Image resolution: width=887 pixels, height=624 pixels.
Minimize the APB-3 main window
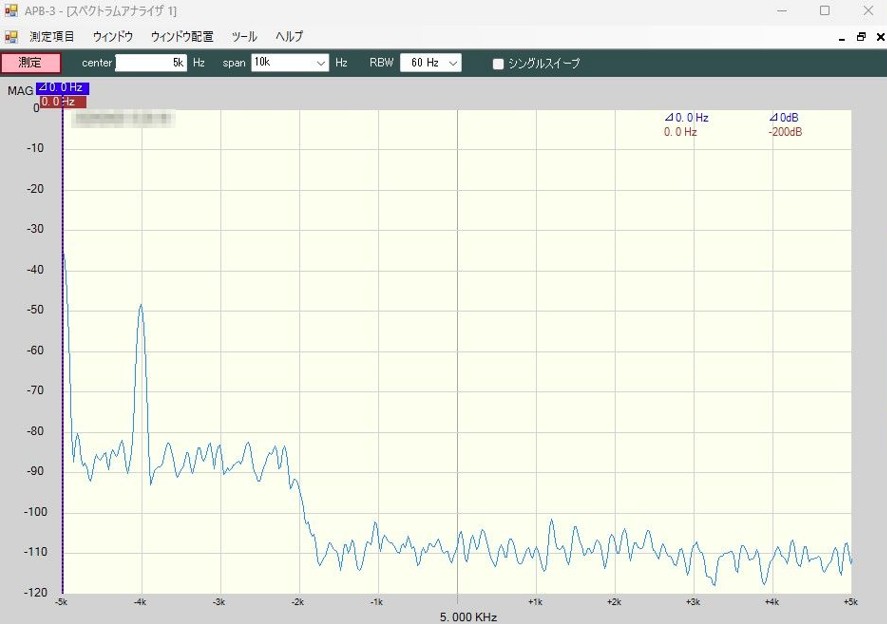click(780, 11)
